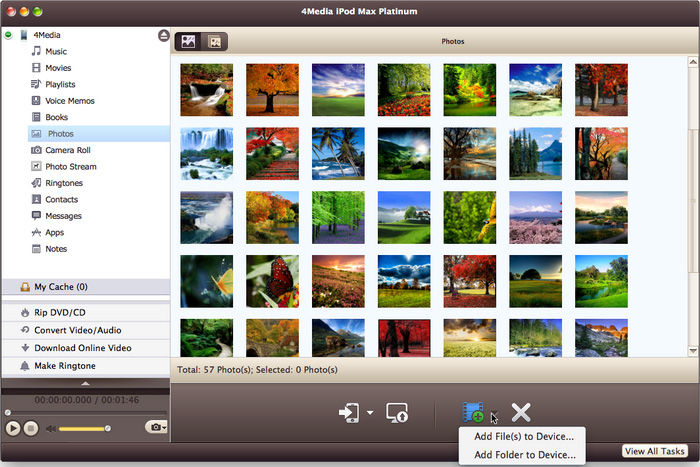This screenshot has height=467, width=700.
Task: Switch to album view mode
Action: pyautogui.click(x=213, y=42)
